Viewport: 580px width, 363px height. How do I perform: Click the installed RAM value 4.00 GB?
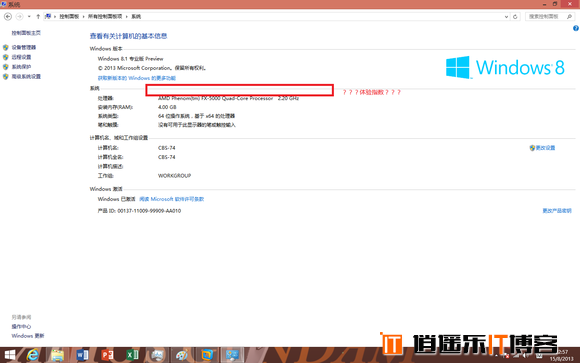pyautogui.click(x=167, y=107)
